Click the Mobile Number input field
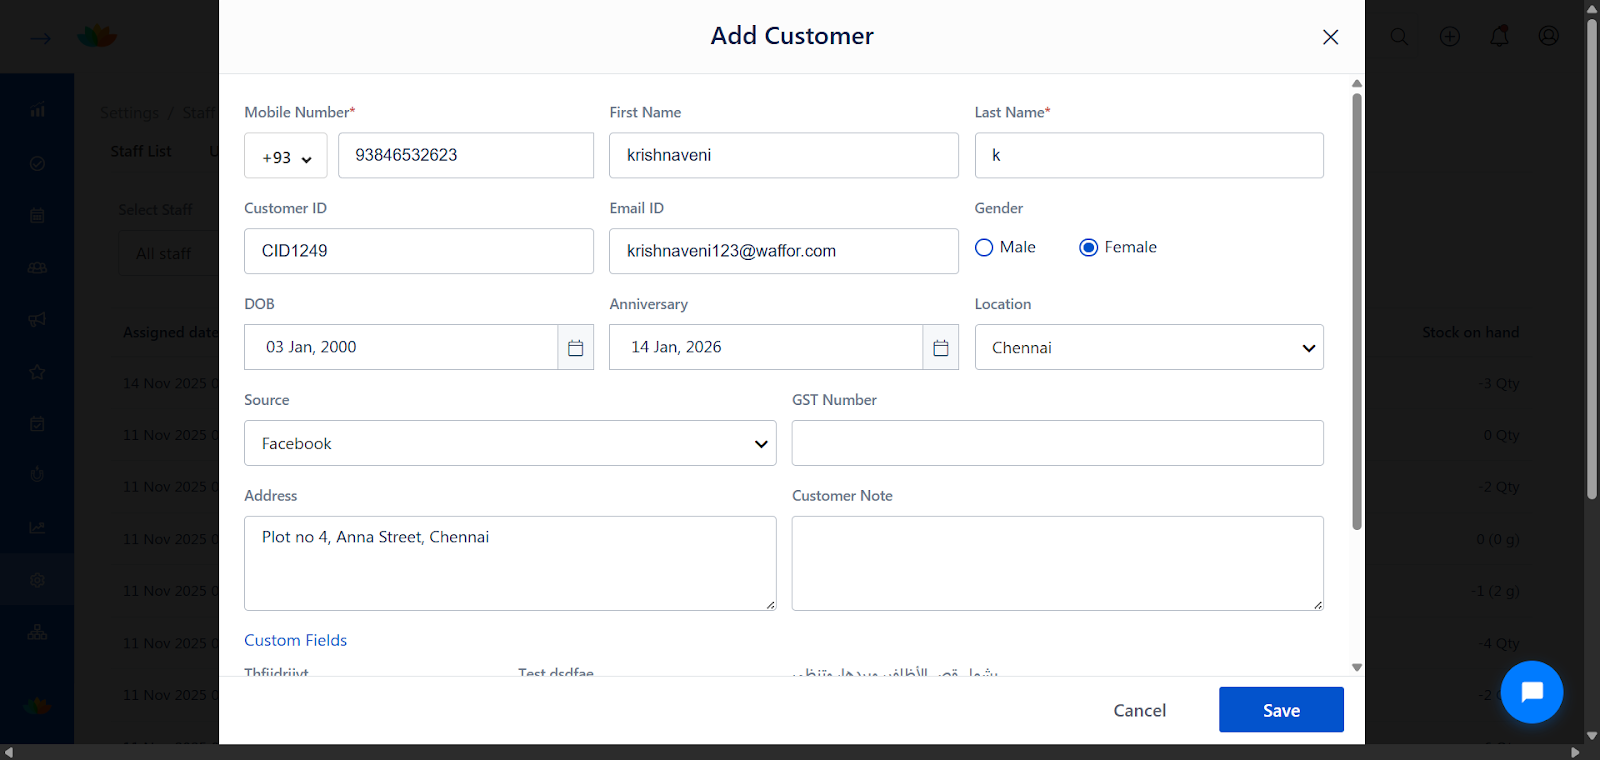Screen dimensions: 1600x760 [x=466, y=156]
